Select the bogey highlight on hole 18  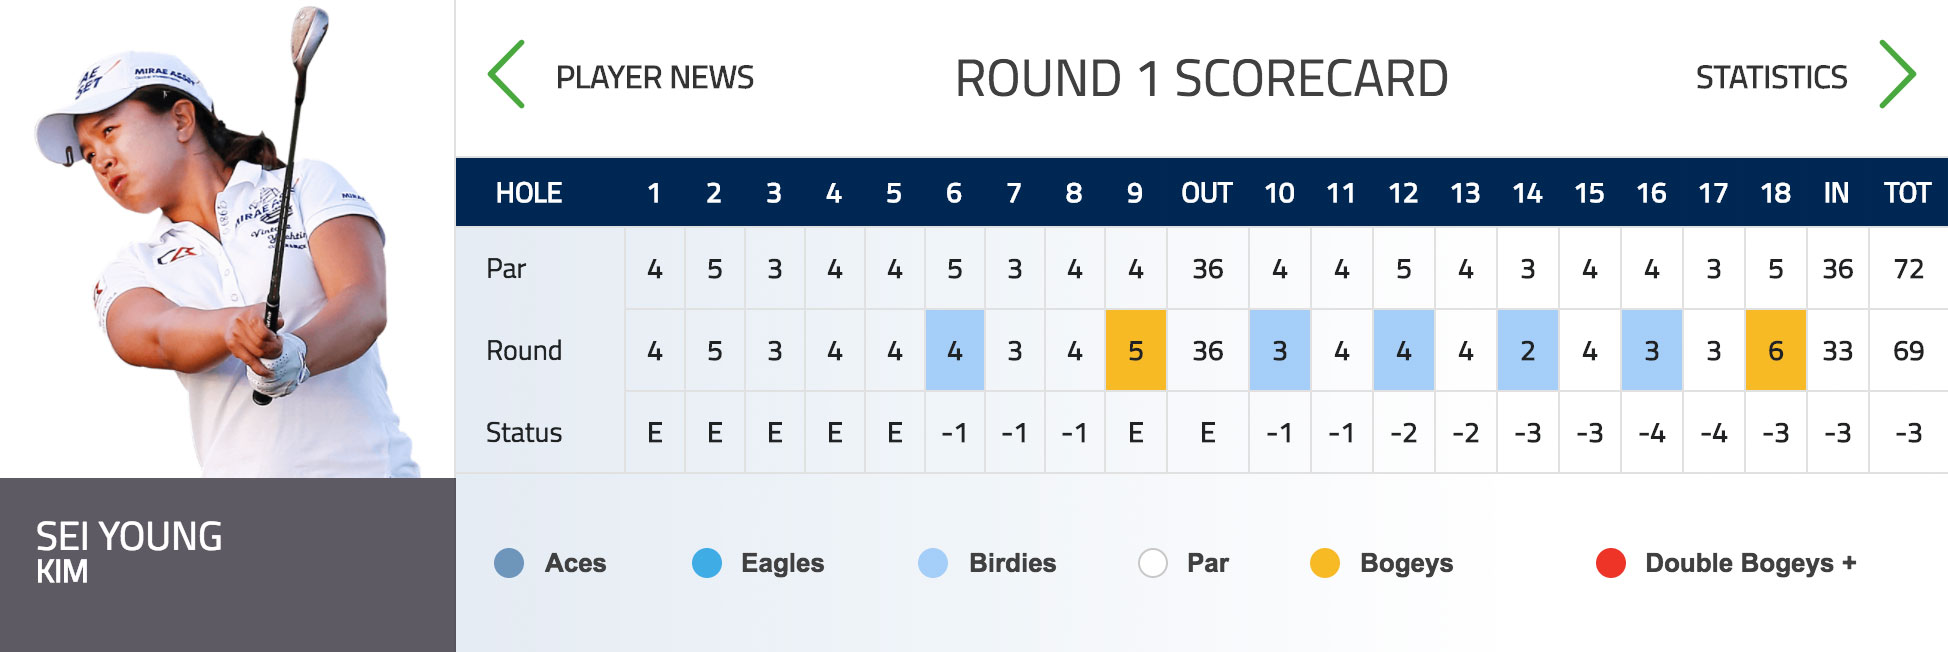[1774, 351]
